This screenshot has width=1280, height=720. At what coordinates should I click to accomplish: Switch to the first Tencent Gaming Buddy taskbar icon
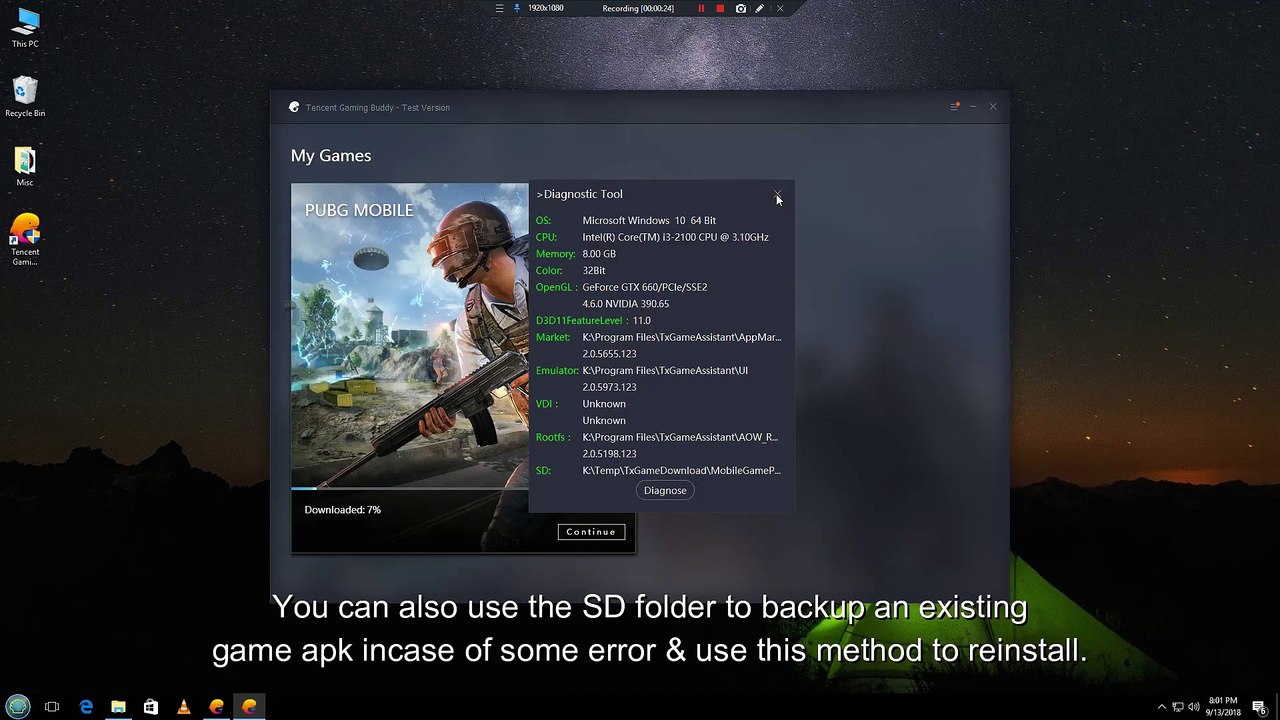coord(216,707)
